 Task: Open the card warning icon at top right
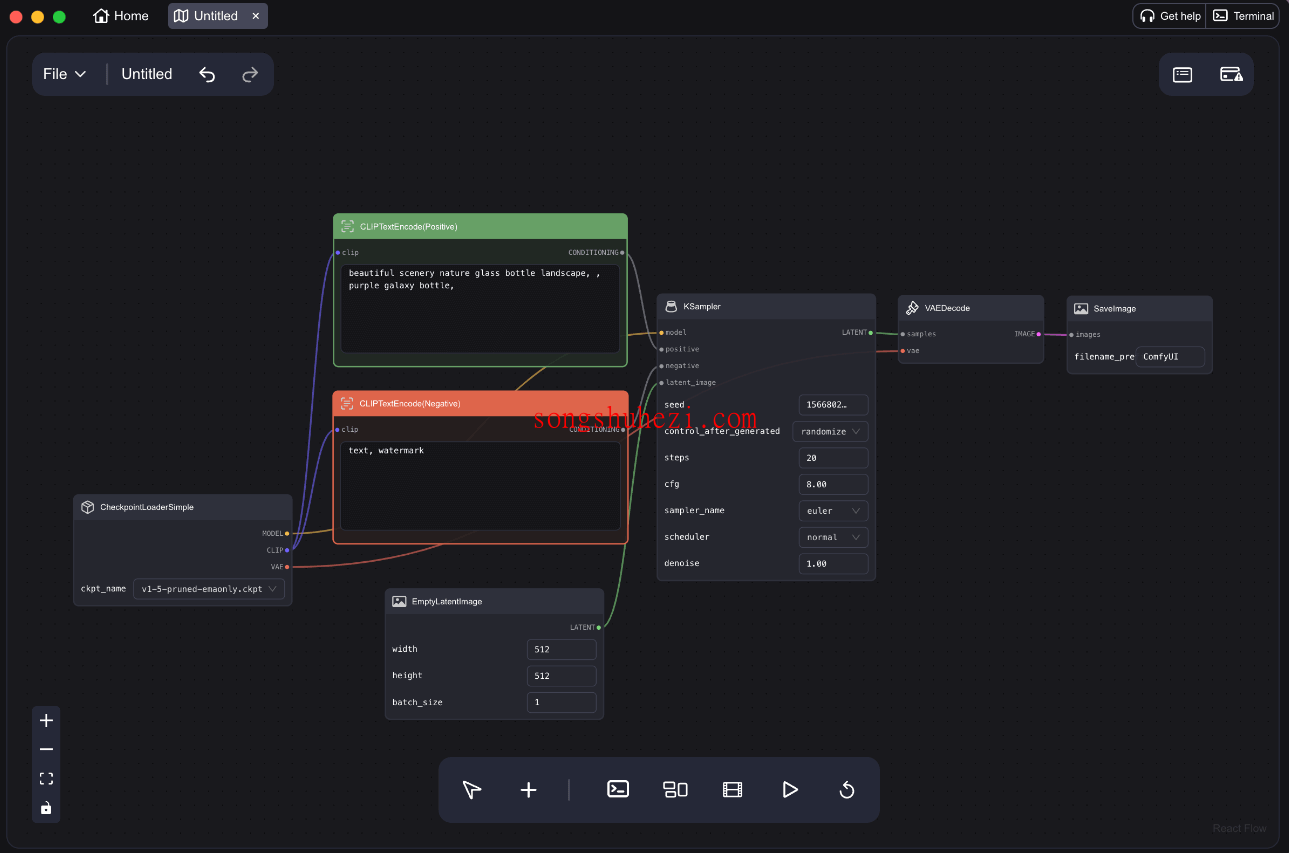pos(1231,74)
